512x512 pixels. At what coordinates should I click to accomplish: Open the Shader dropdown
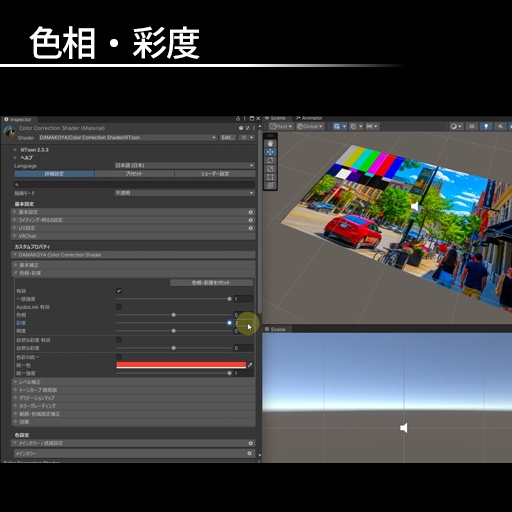click(x=128, y=137)
